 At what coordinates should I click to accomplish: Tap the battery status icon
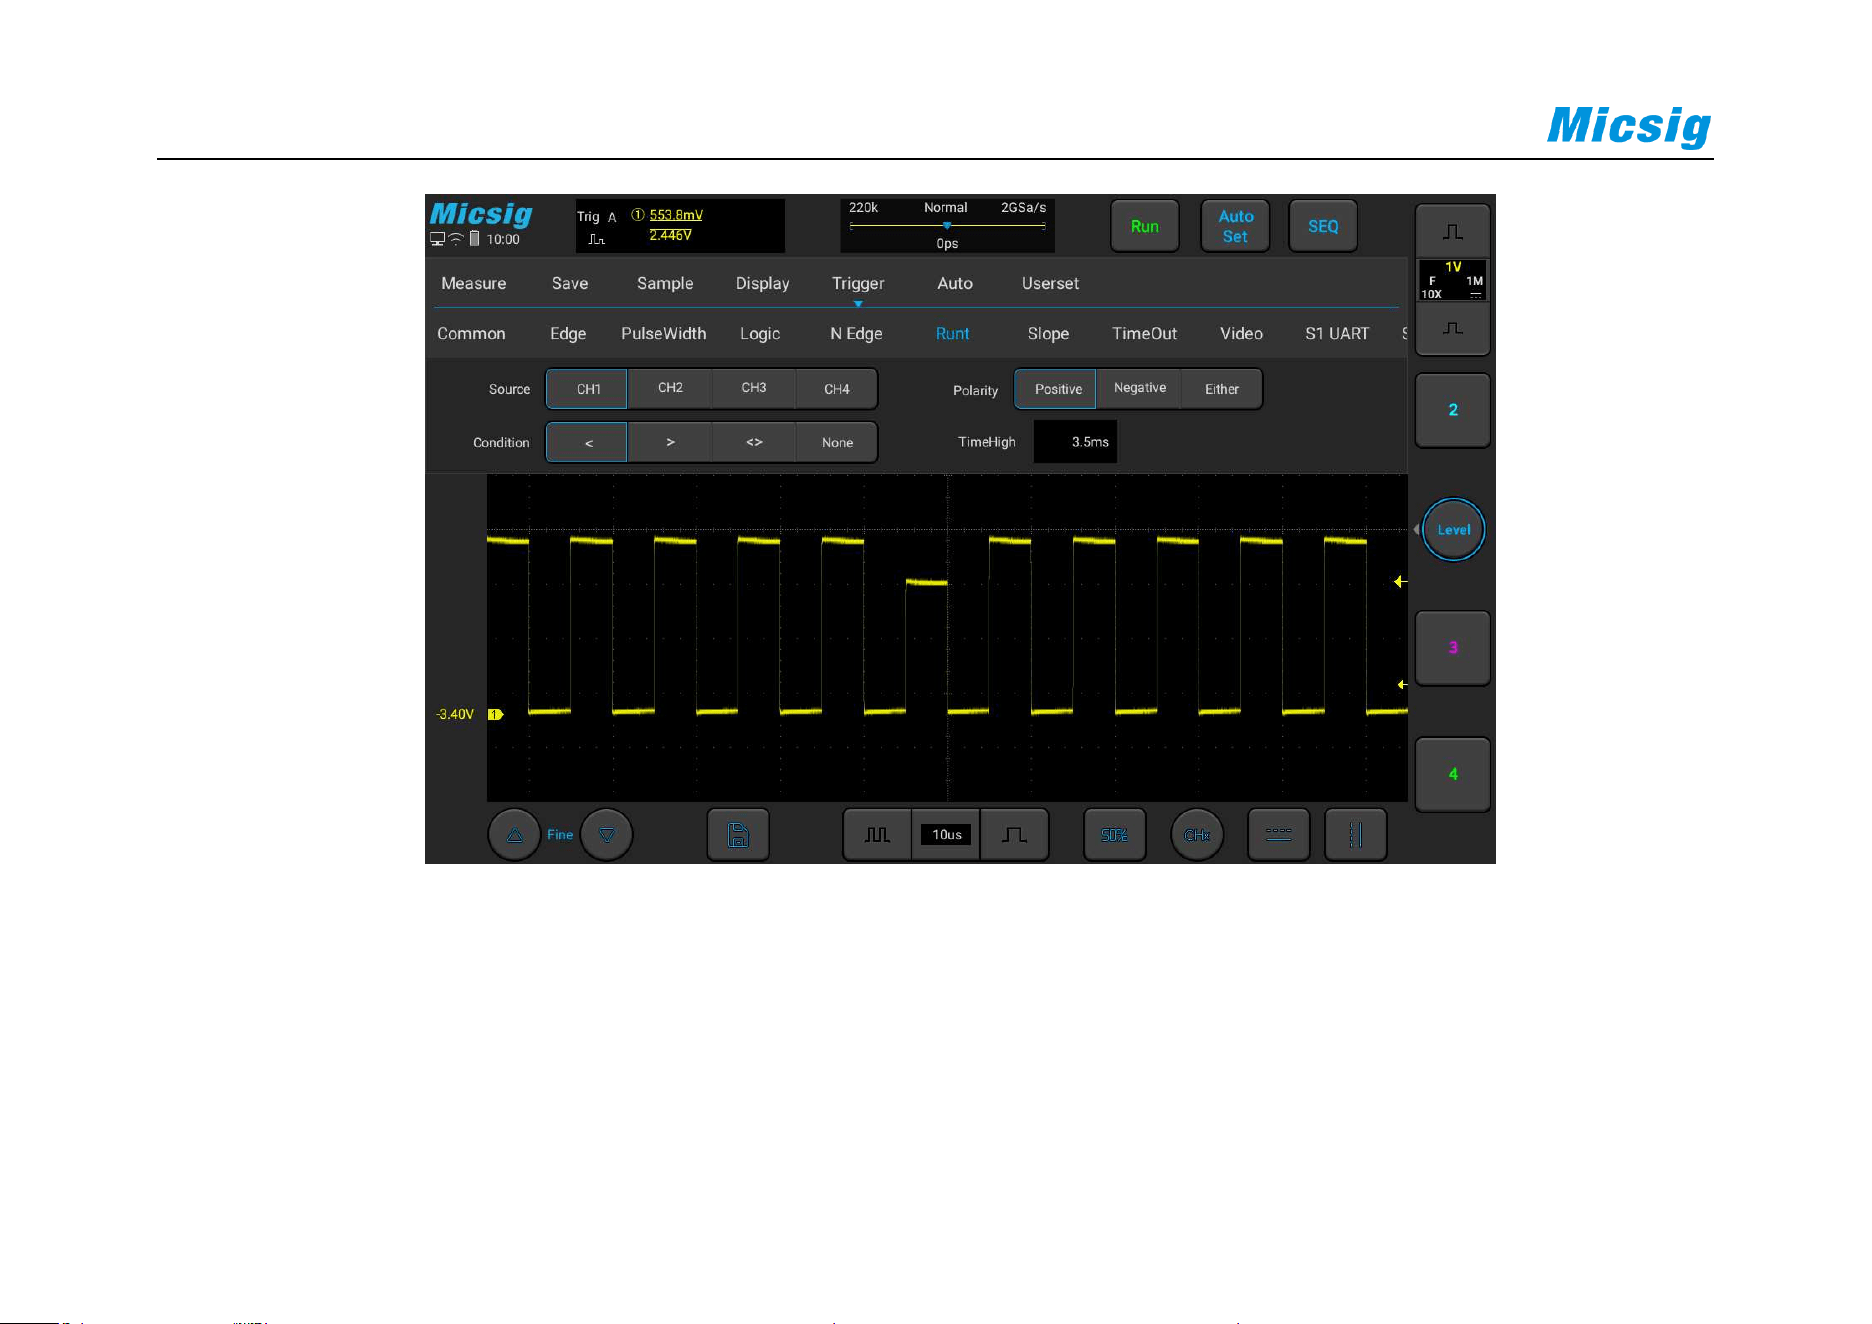475,239
